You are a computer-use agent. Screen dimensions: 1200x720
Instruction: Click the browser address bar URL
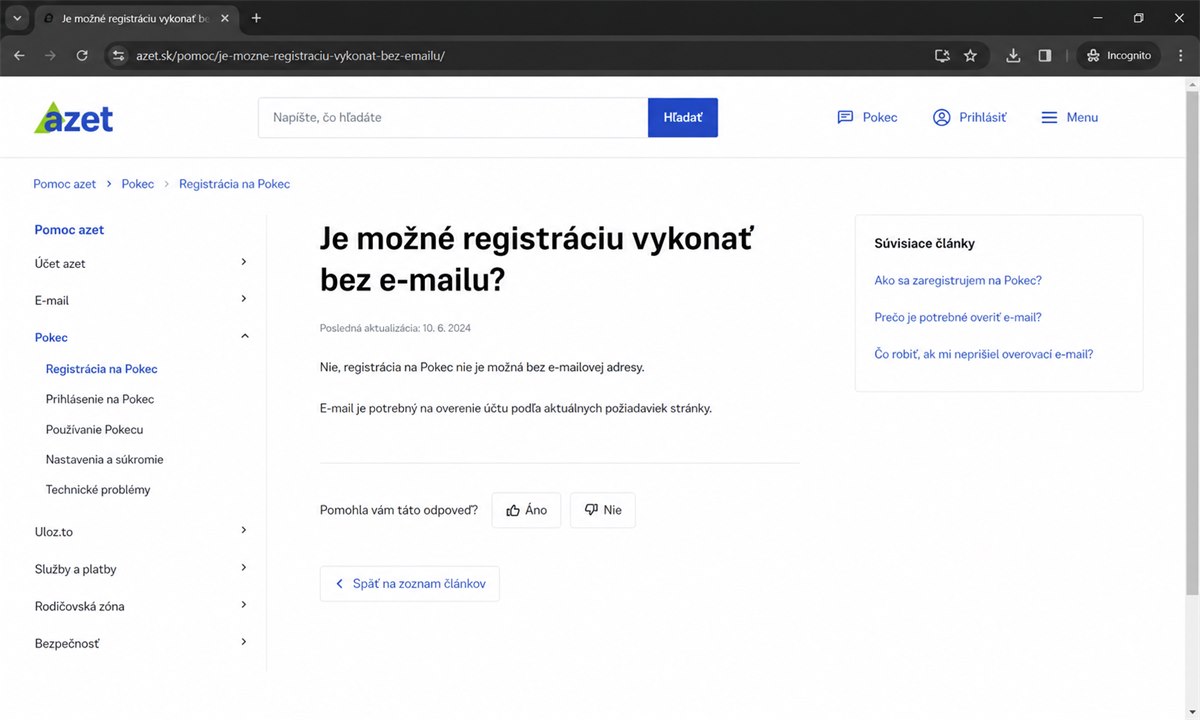pyautogui.click(x=290, y=56)
